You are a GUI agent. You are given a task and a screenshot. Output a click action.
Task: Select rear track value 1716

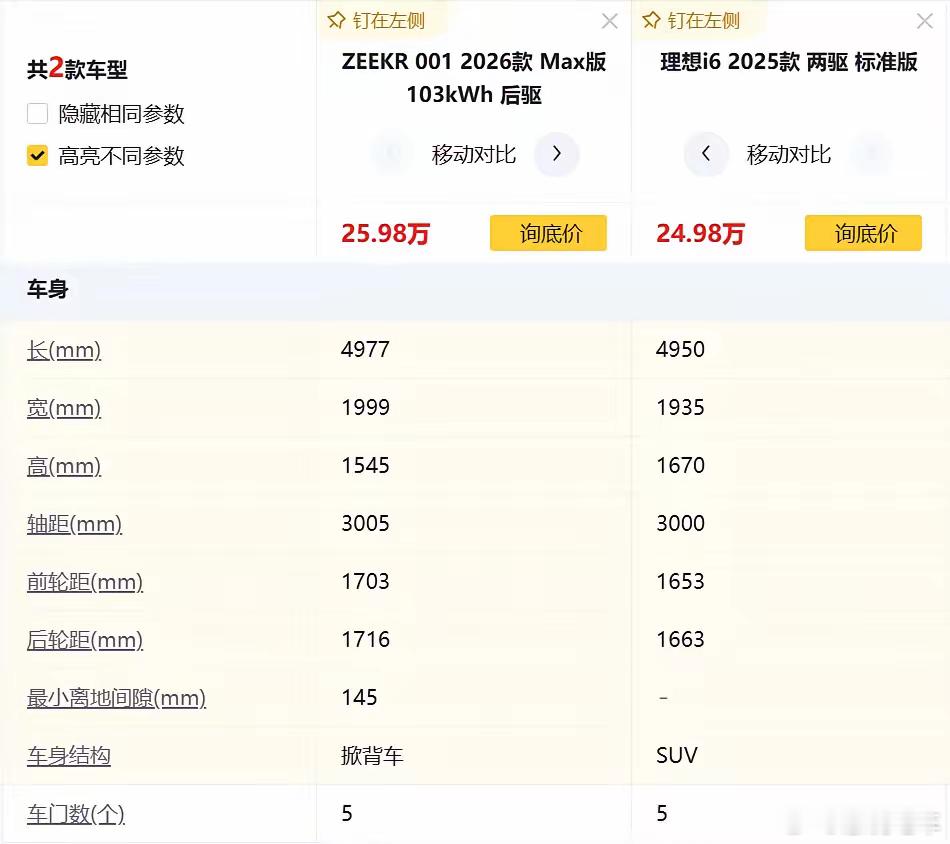tap(365, 640)
